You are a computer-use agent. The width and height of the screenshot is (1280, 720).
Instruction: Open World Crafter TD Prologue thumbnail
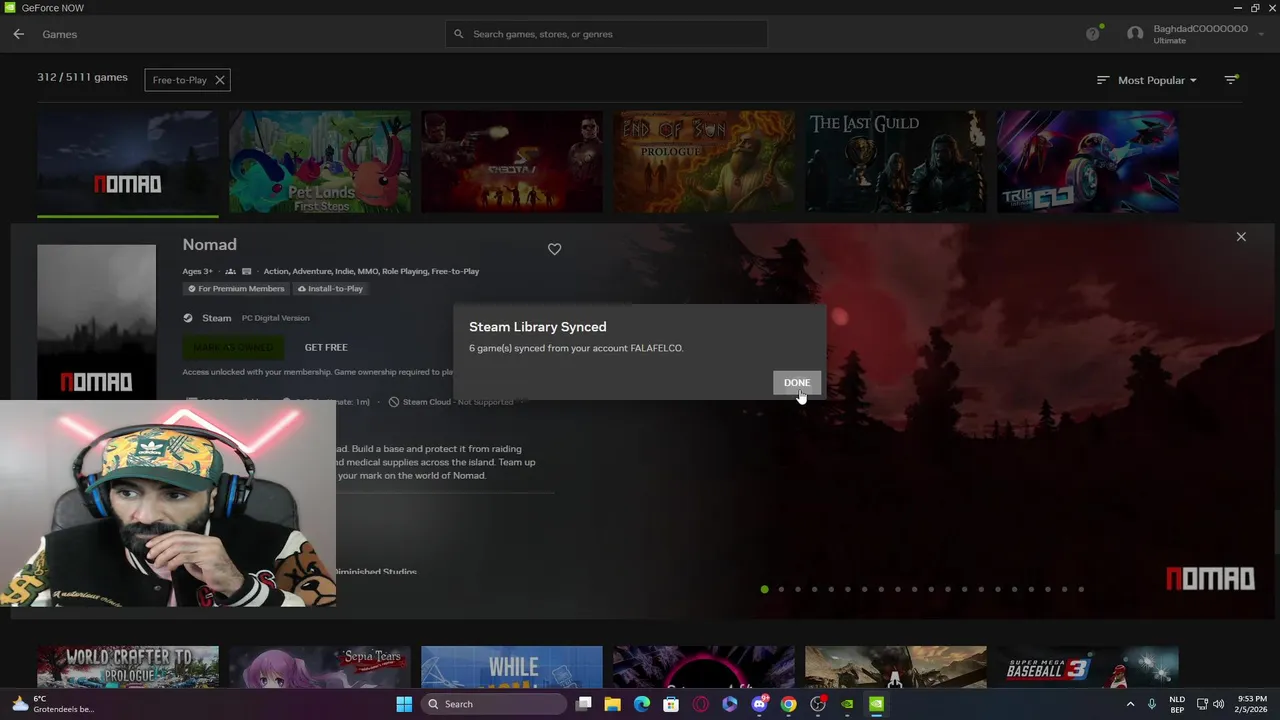coord(128,668)
